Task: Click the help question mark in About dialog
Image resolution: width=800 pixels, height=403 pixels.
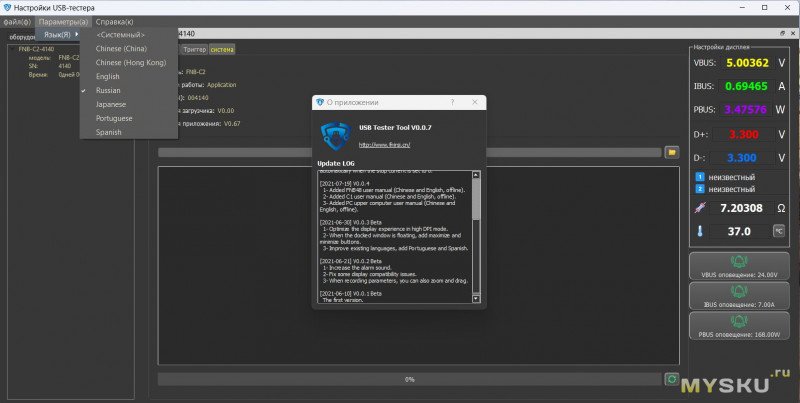Action: [x=451, y=102]
